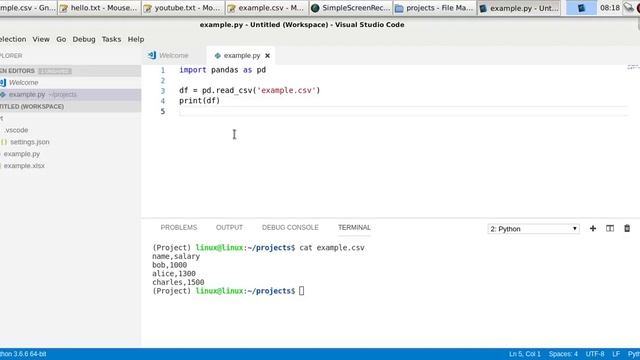
Task: Switch to youtube.txt Mousepad taskbar window
Action: [182, 8]
